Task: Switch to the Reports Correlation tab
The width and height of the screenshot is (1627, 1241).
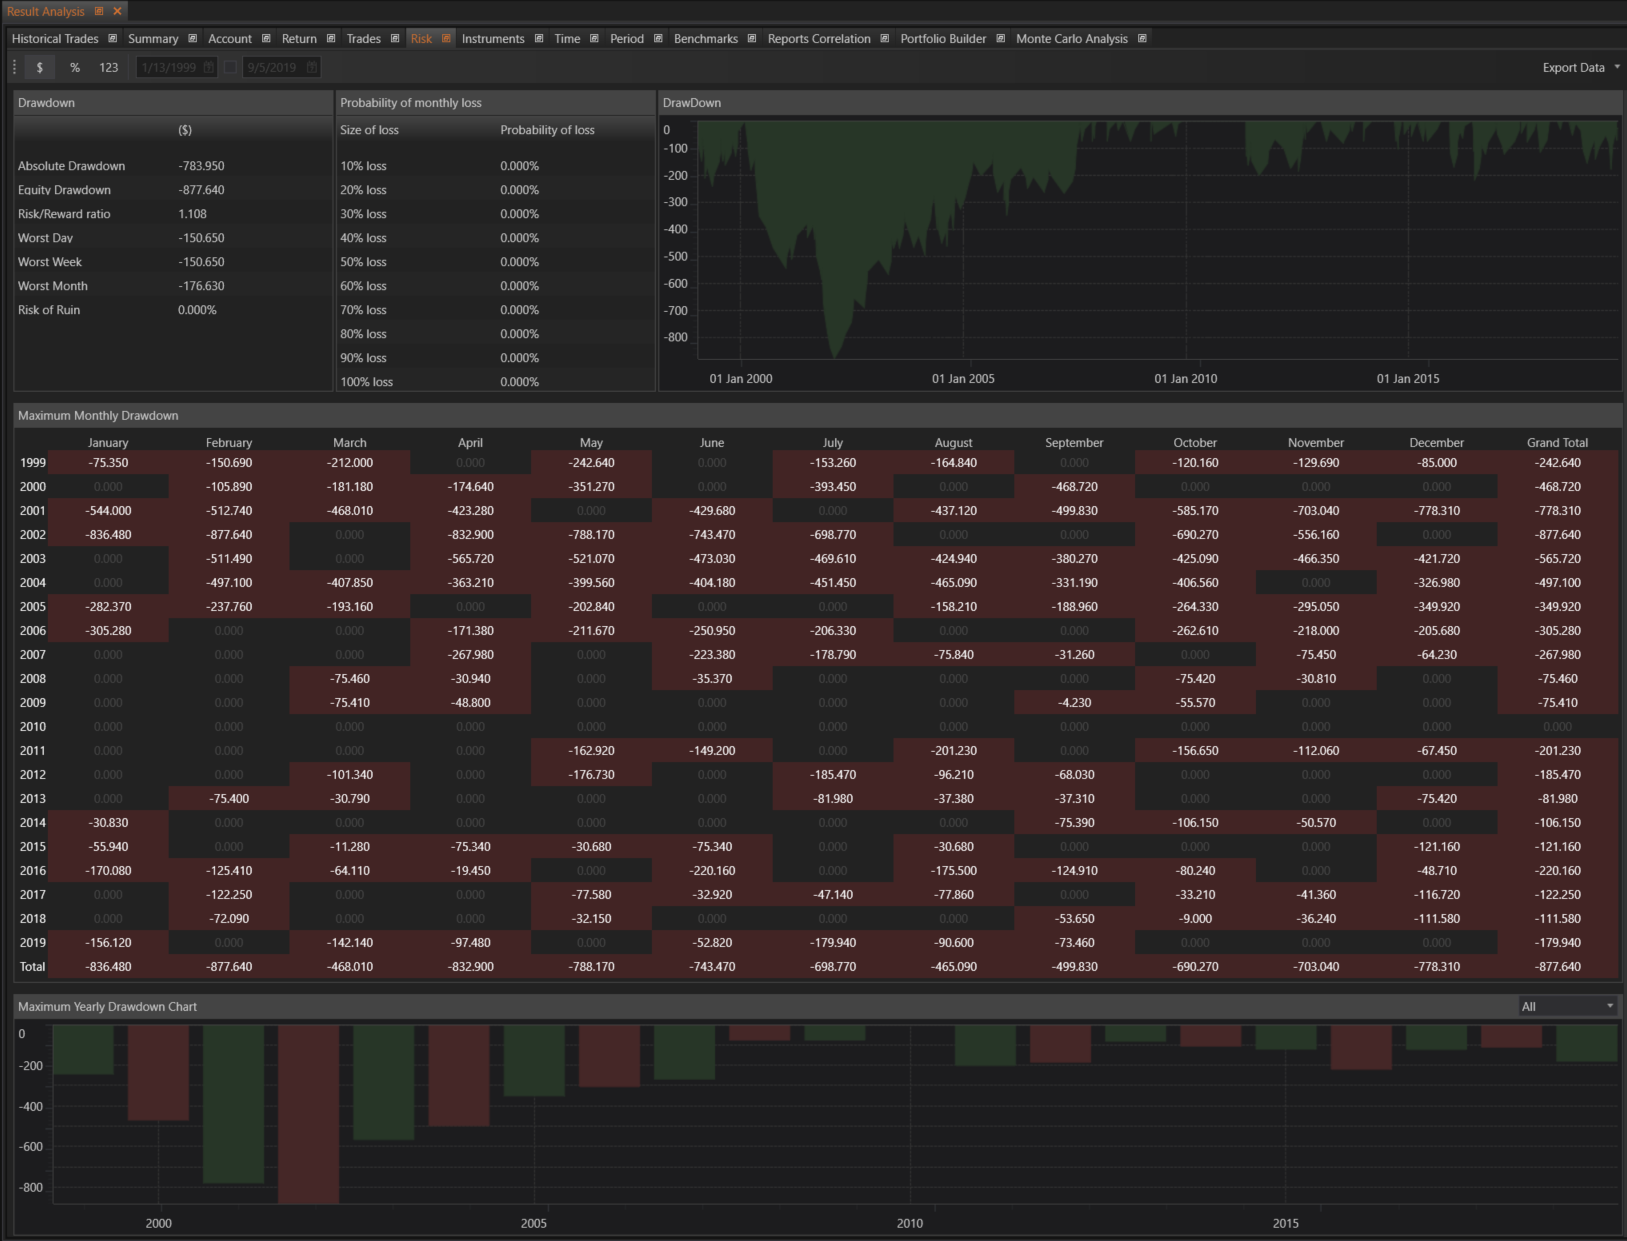Action: click(x=818, y=39)
